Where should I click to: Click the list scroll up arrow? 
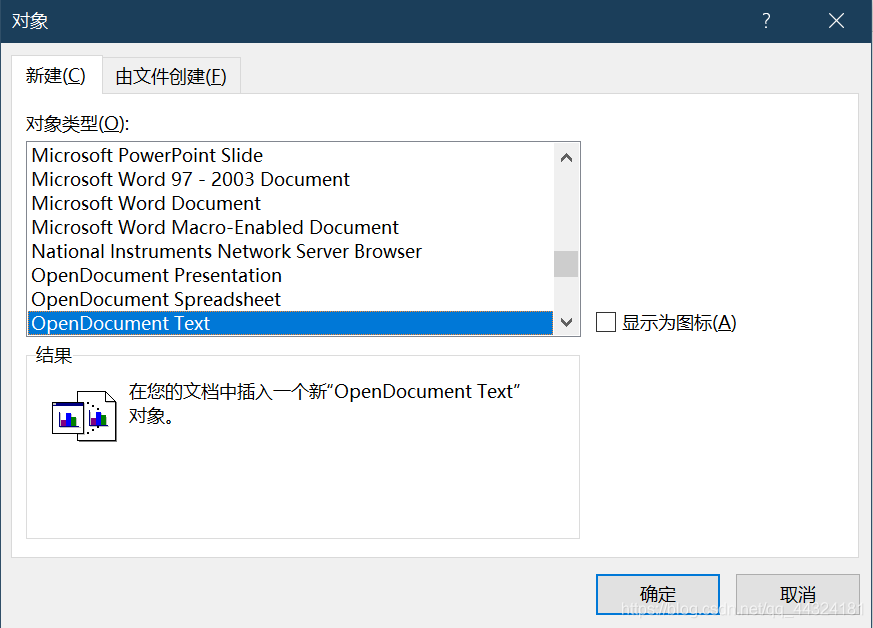(x=566, y=158)
